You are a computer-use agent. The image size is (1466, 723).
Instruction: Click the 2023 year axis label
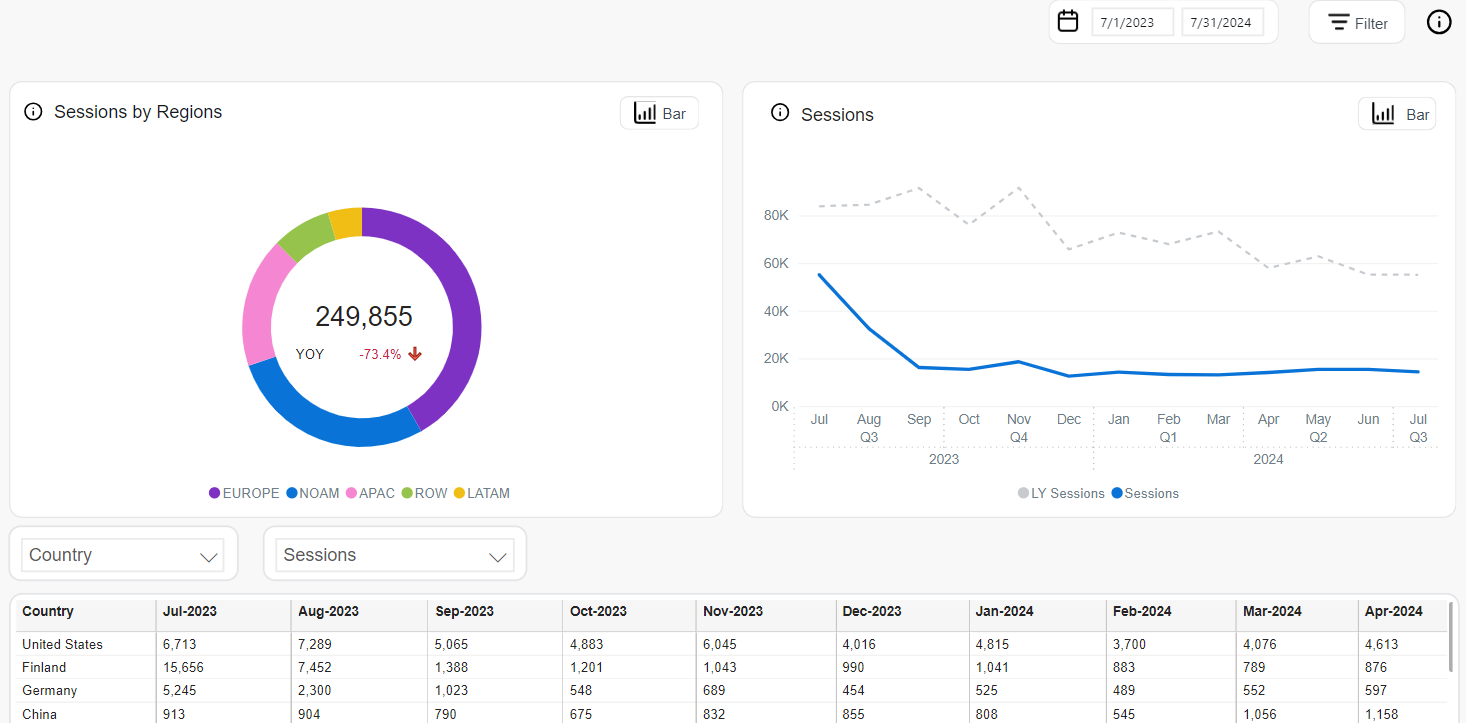(x=943, y=459)
